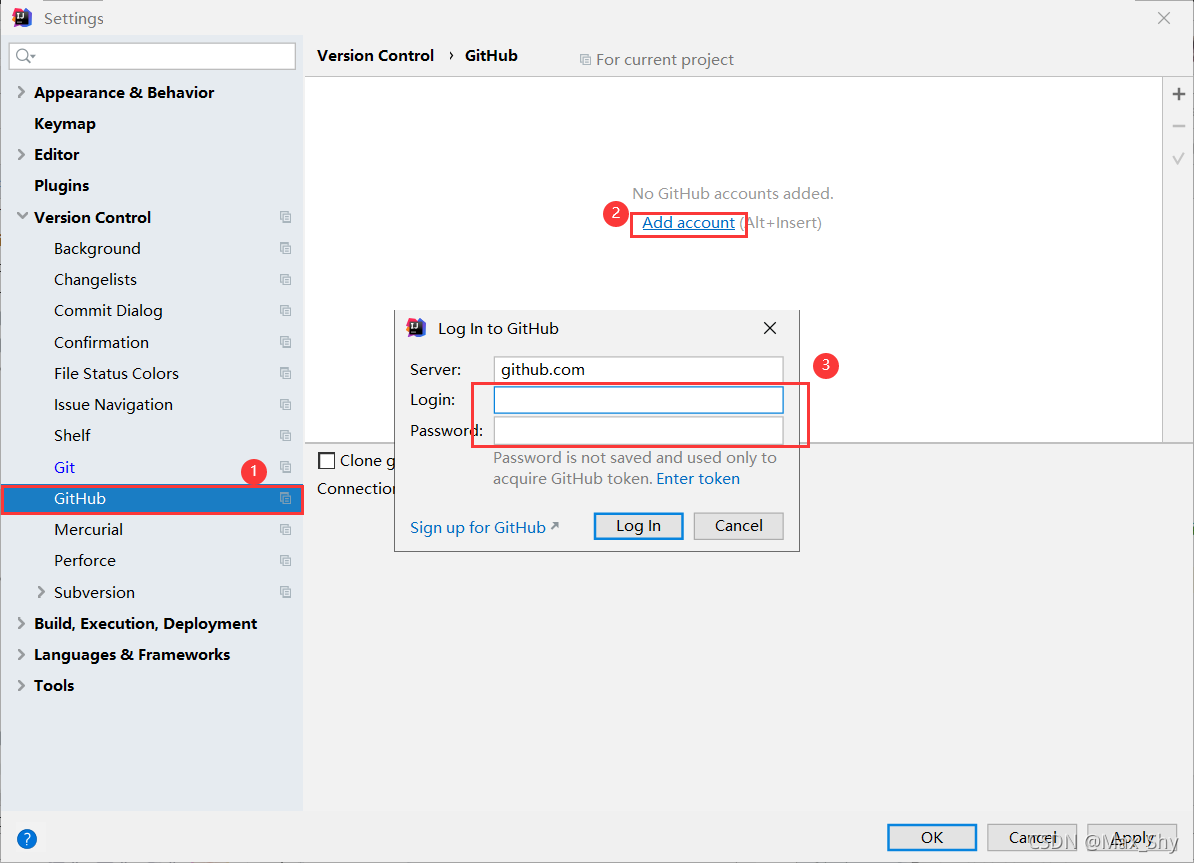Select the Changelists settings item

tap(95, 280)
